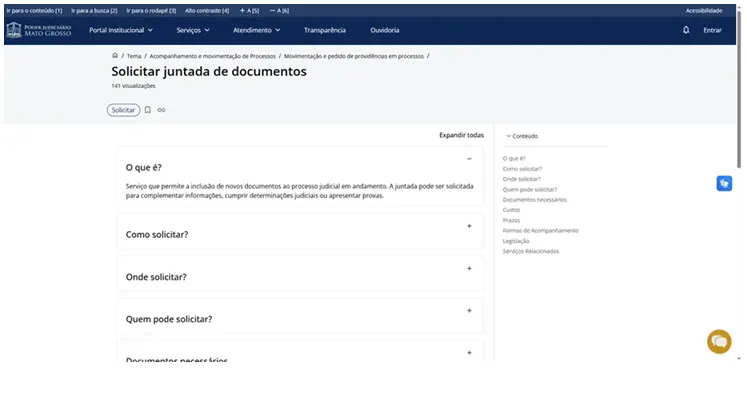747x410 pixels.
Task: Click the 'Expandir todas' link
Action: point(461,135)
